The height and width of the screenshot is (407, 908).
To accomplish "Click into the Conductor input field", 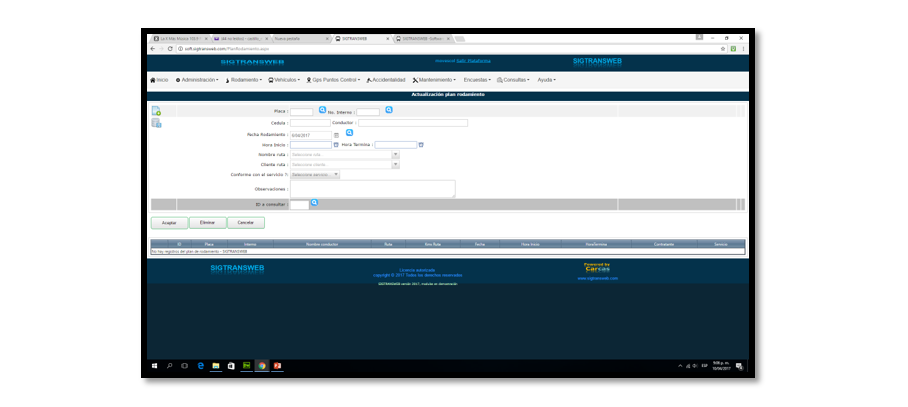I will [413, 123].
